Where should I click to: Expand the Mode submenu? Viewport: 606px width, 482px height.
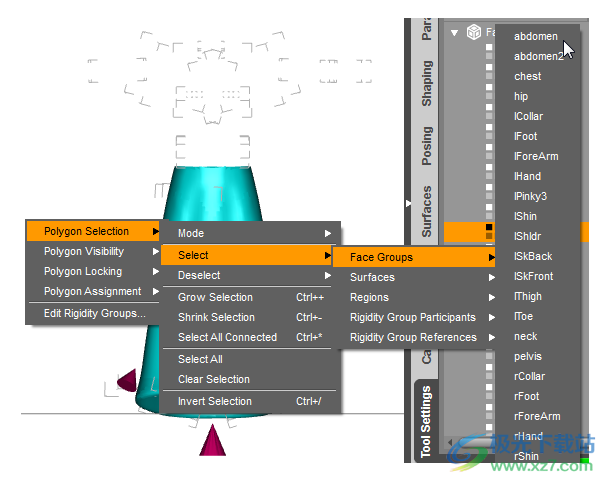250,233
